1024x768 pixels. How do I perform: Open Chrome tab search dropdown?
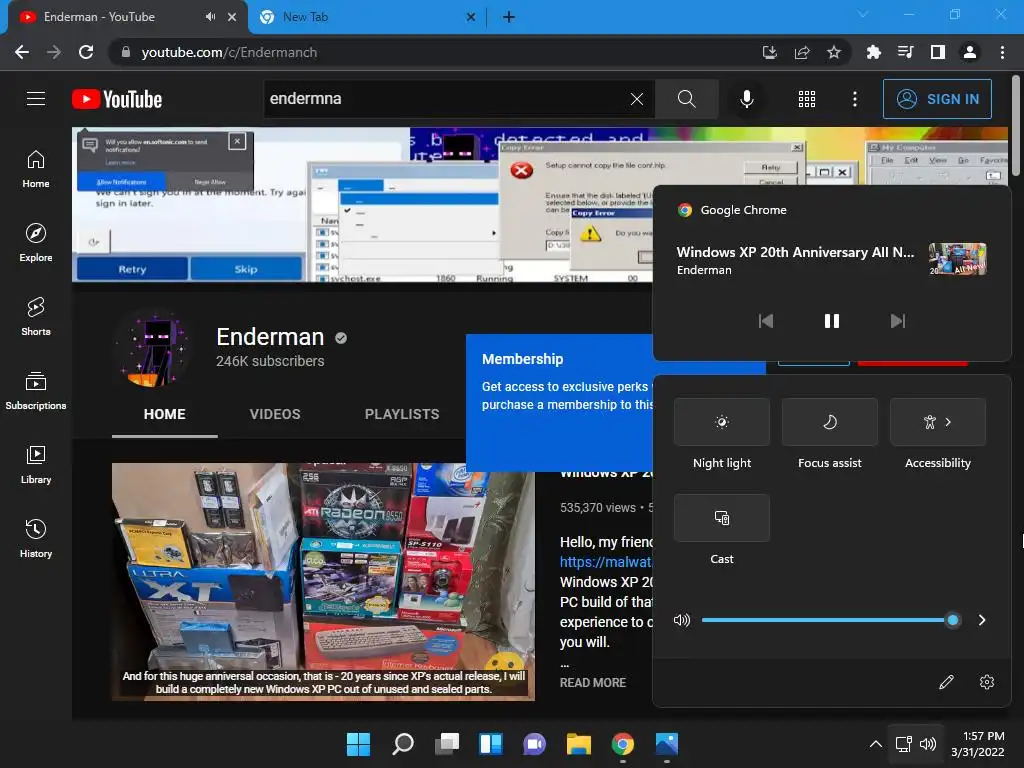[x=863, y=14]
